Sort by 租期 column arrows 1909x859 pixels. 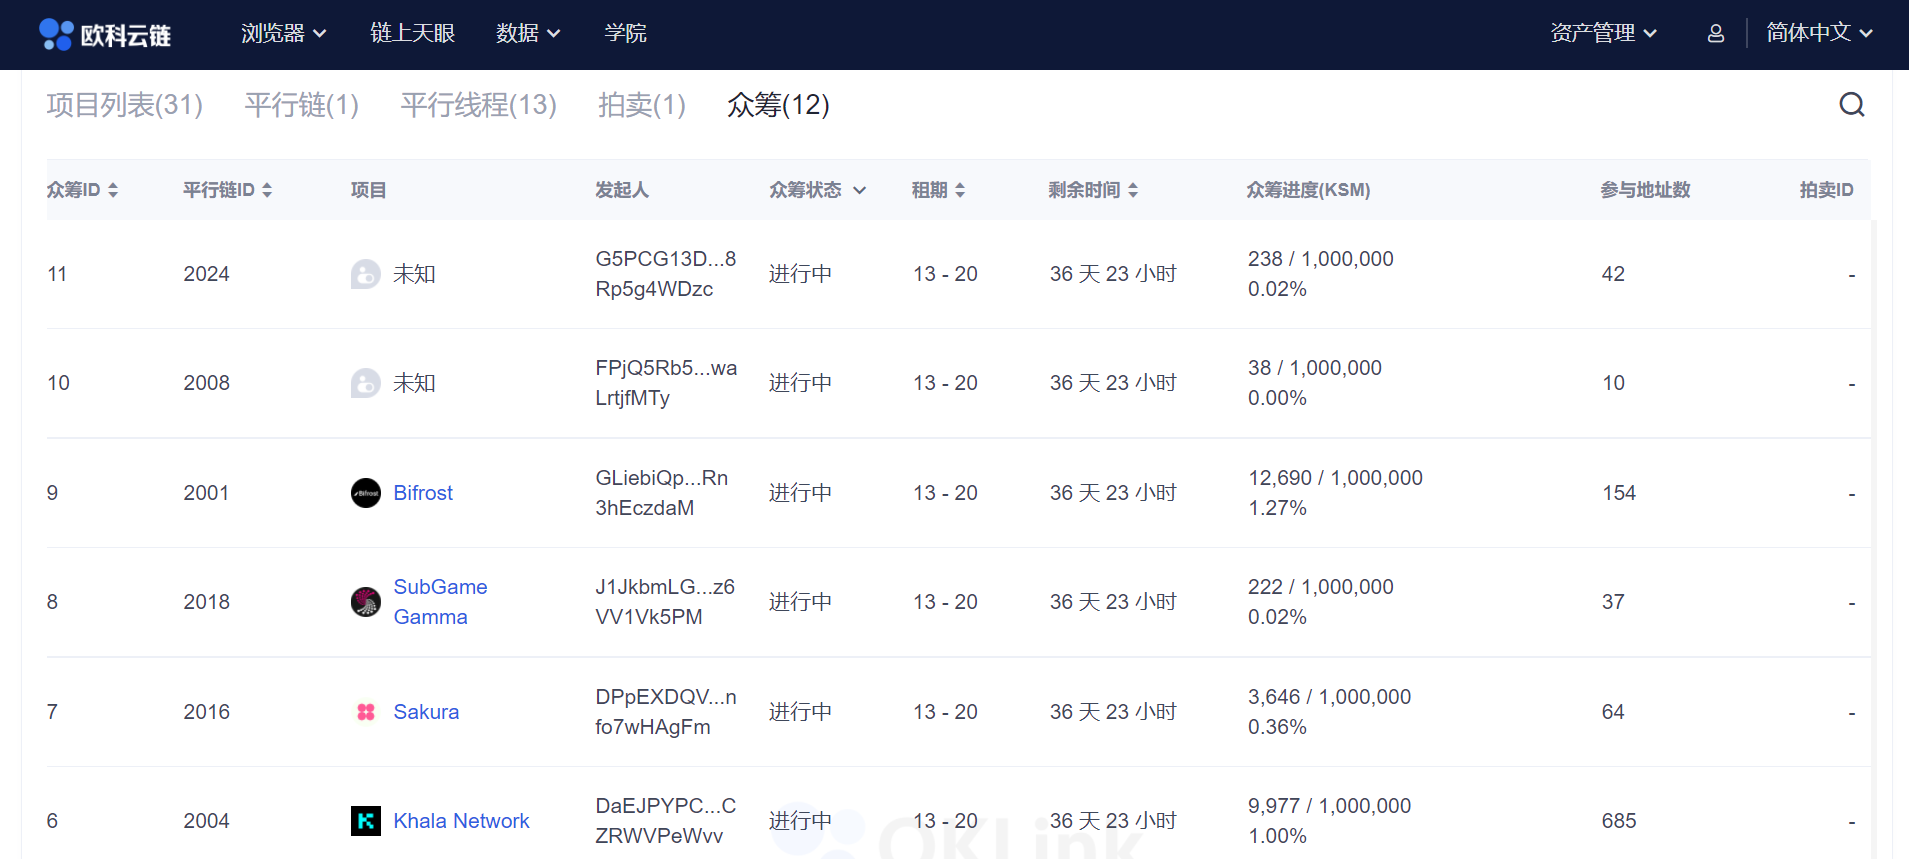pyautogui.click(x=960, y=190)
